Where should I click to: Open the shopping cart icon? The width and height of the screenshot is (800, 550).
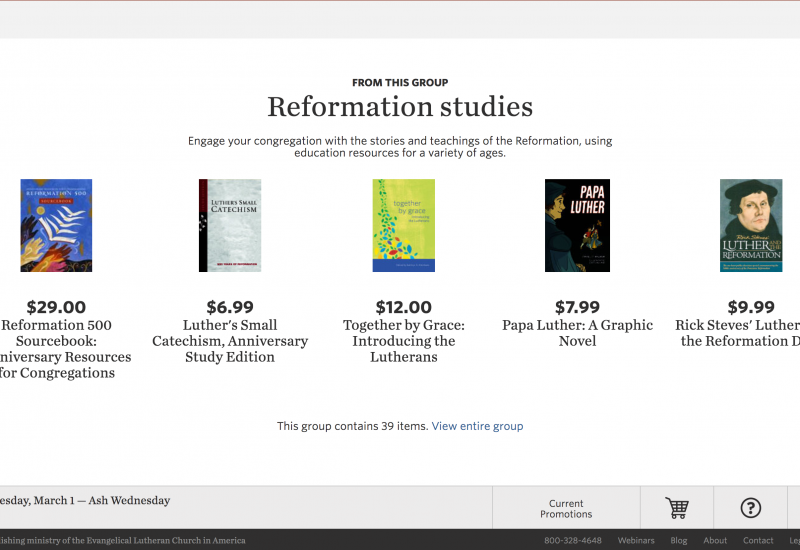click(x=677, y=508)
